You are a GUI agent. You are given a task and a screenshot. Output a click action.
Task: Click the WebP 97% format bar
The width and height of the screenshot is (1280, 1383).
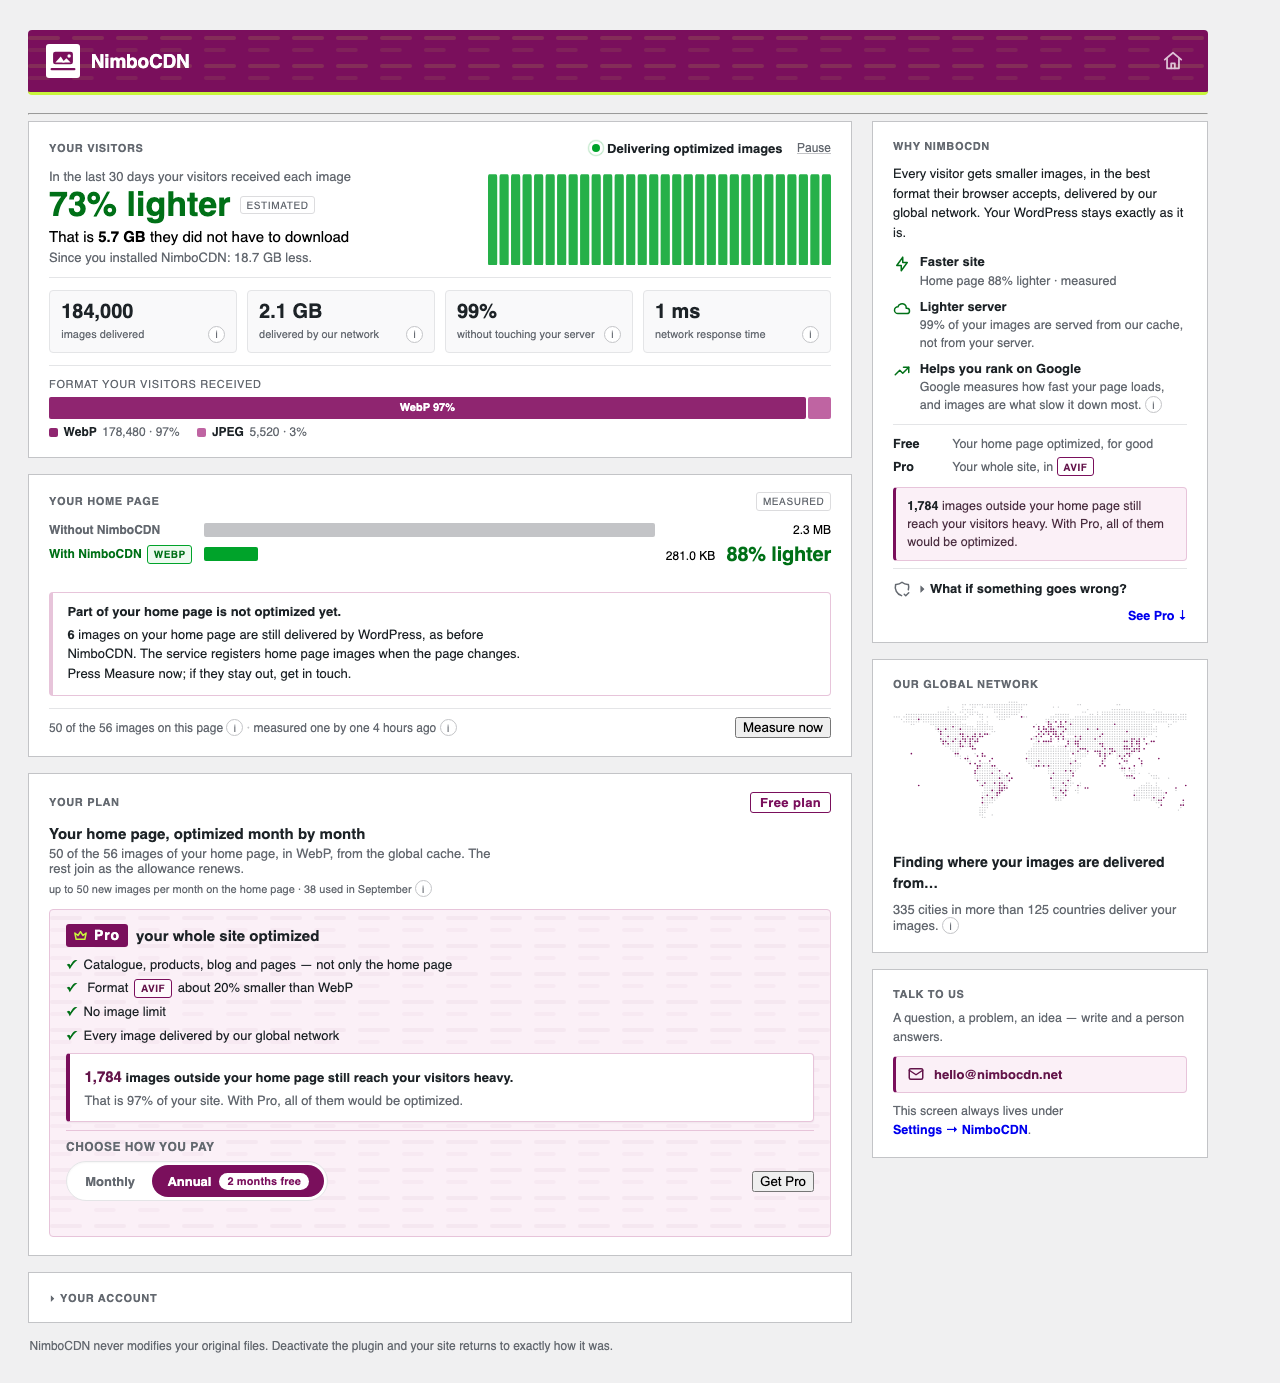pyautogui.click(x=427, y=408)
